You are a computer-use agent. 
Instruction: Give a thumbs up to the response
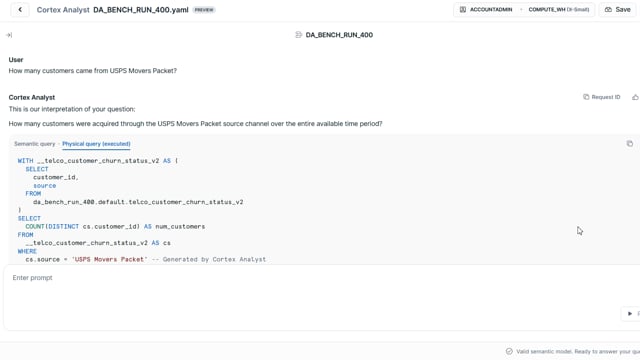[635, 97]
